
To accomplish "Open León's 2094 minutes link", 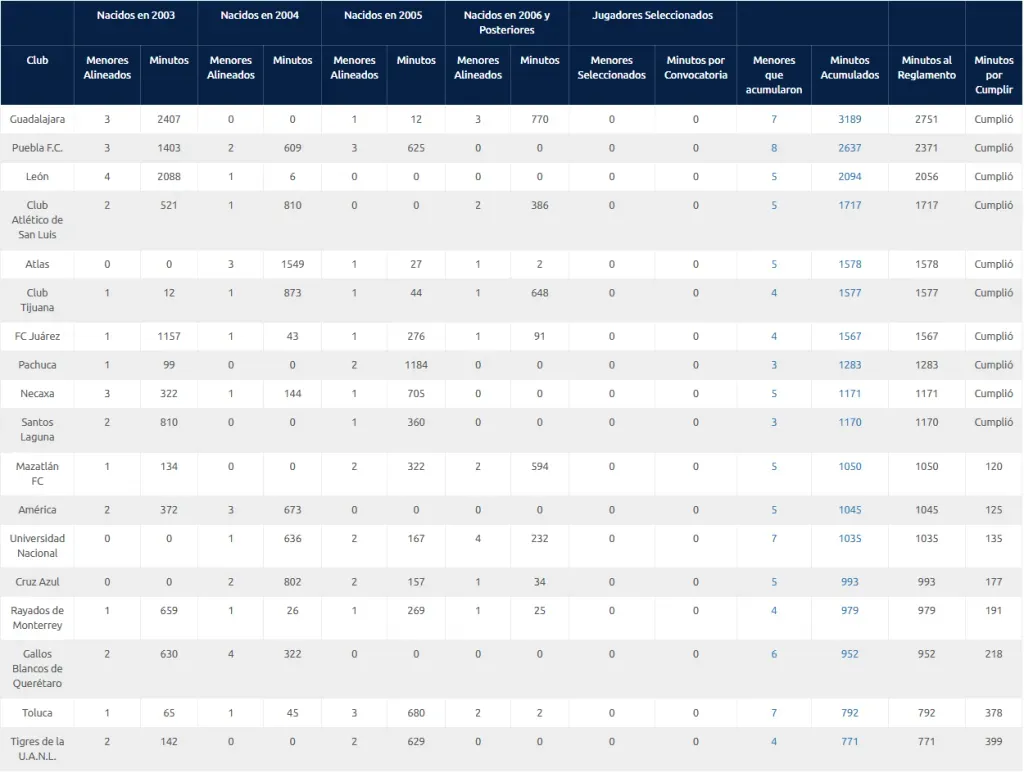I will pyautogui.click(x=849, y=177).
